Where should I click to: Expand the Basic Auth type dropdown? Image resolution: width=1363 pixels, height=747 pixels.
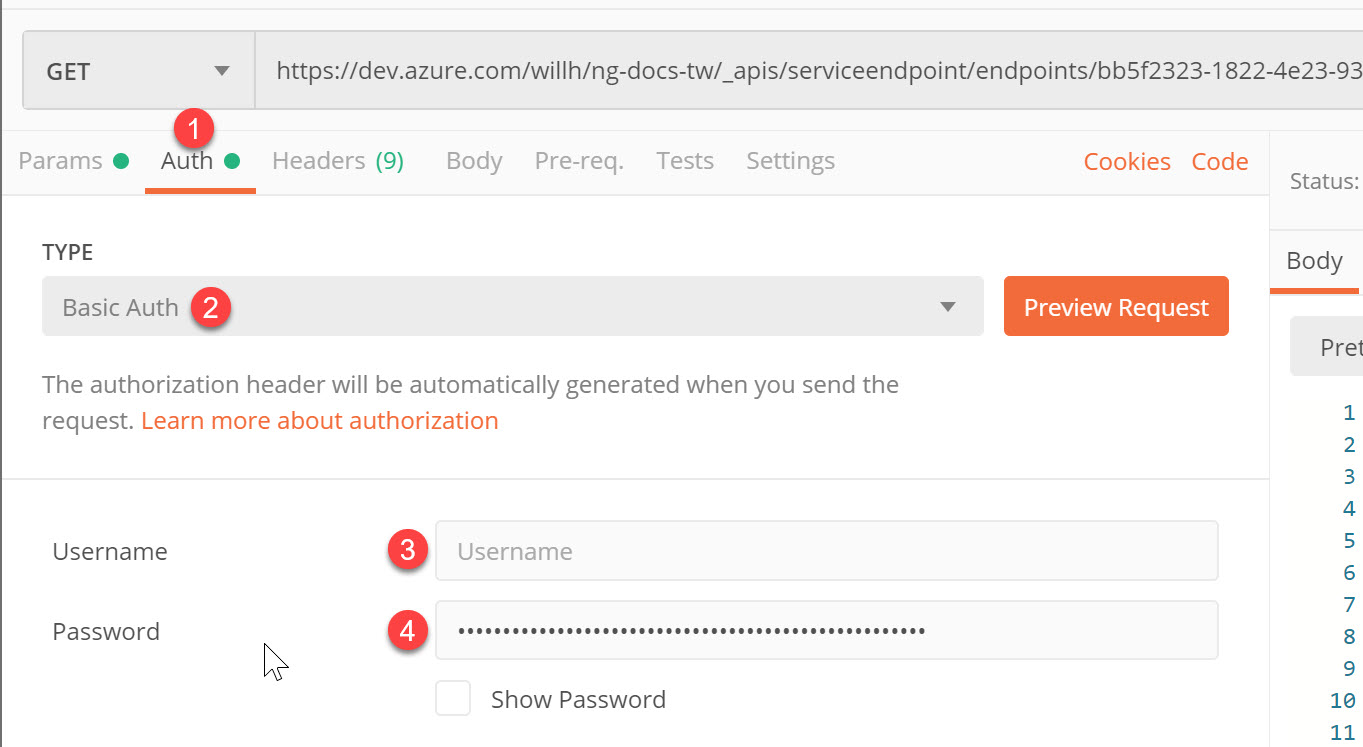pos(512,306)
